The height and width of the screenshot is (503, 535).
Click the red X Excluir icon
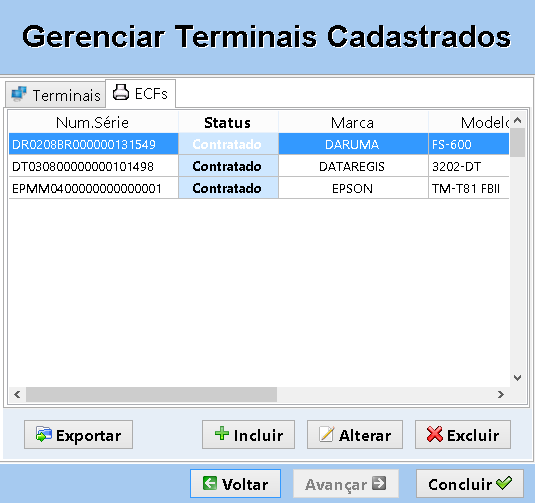434,434
